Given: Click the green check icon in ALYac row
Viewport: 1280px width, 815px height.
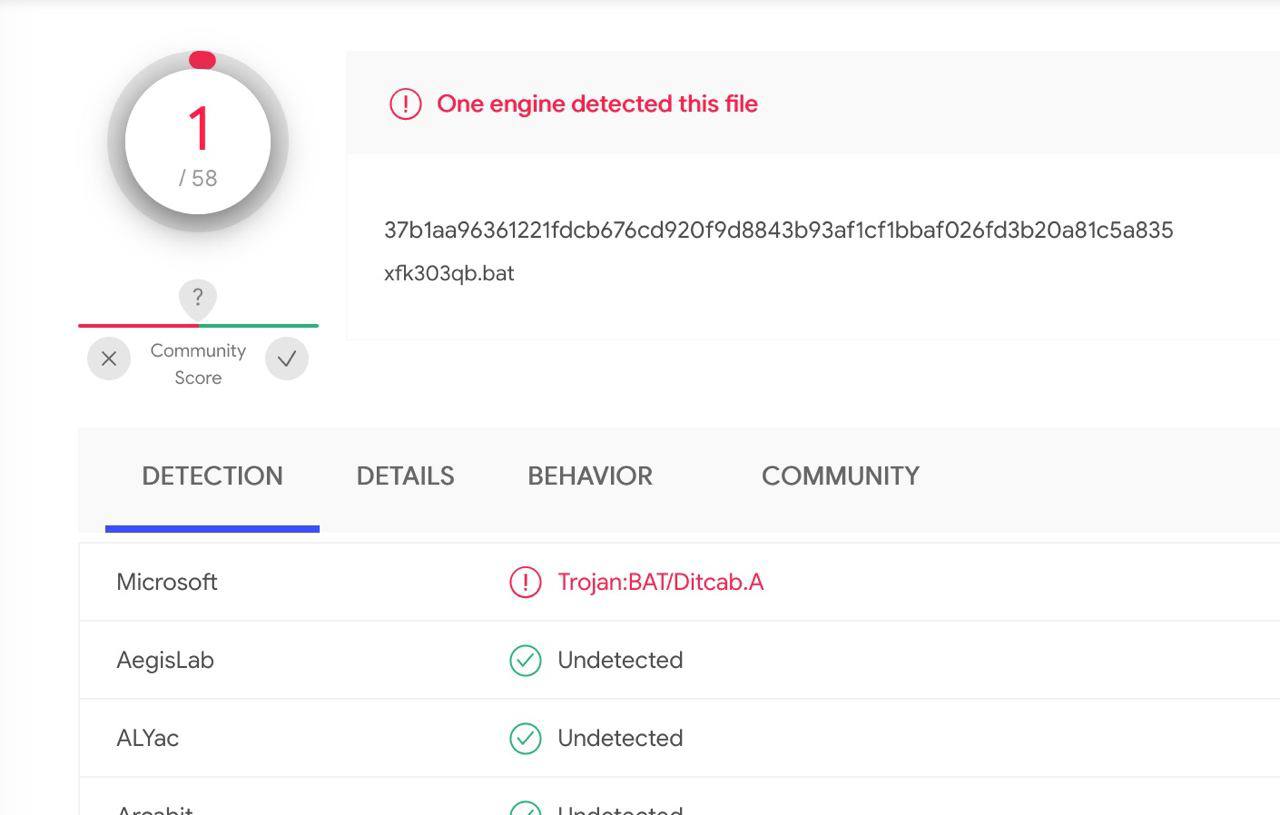Looking at the screenshot, I should pos(525,738).
